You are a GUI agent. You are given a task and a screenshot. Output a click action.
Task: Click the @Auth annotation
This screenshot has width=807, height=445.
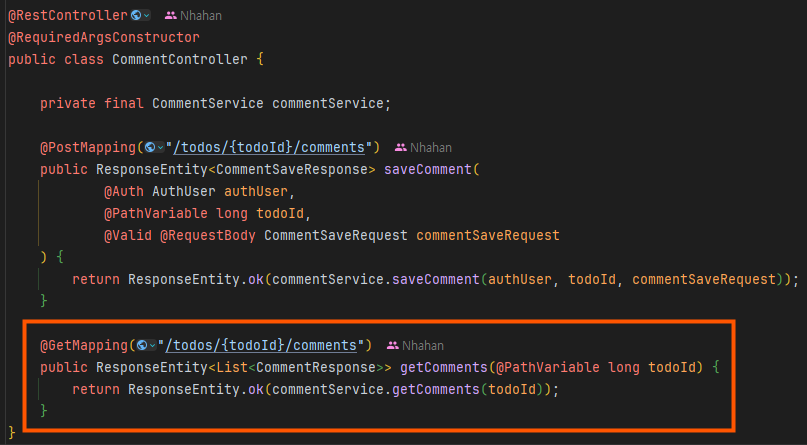pos(124,191)
